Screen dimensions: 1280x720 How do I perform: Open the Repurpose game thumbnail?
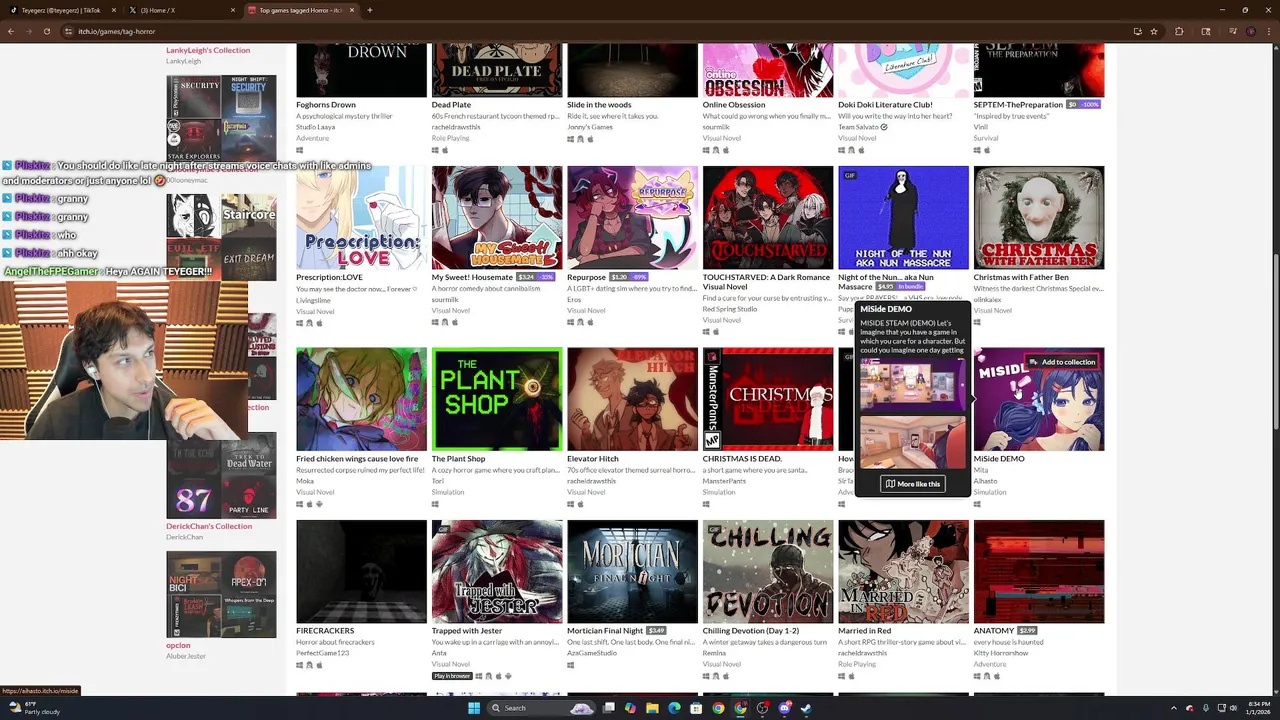tap(632, 217)
